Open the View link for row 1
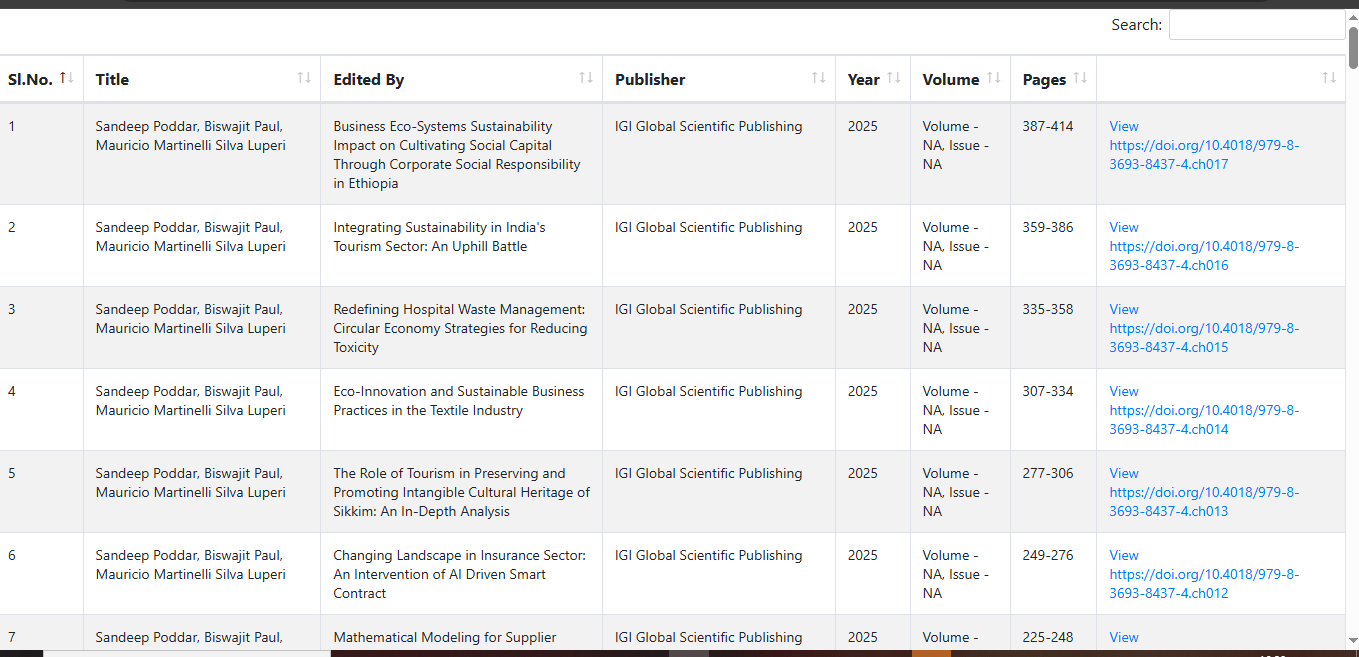This screenshot has height=657, width=1359. [1124, 127]
